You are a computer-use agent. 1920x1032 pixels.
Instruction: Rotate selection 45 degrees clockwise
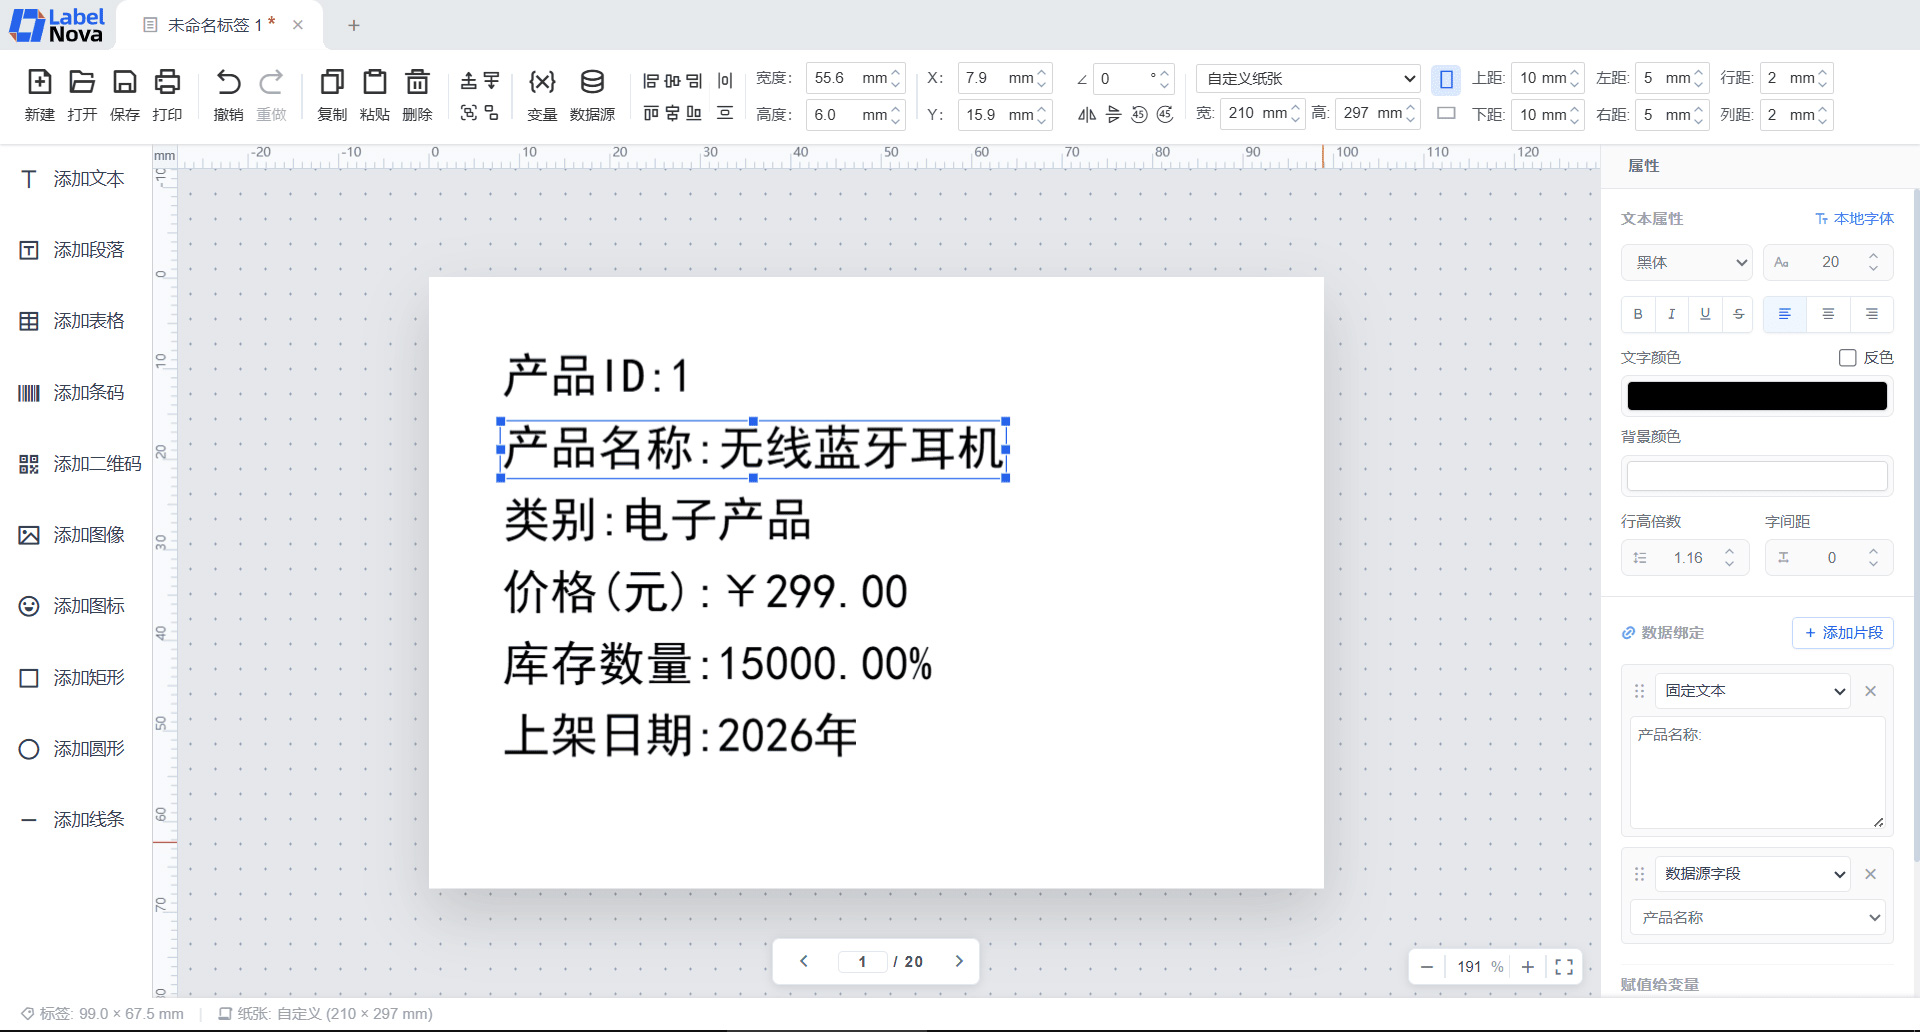pos(1164,115)
